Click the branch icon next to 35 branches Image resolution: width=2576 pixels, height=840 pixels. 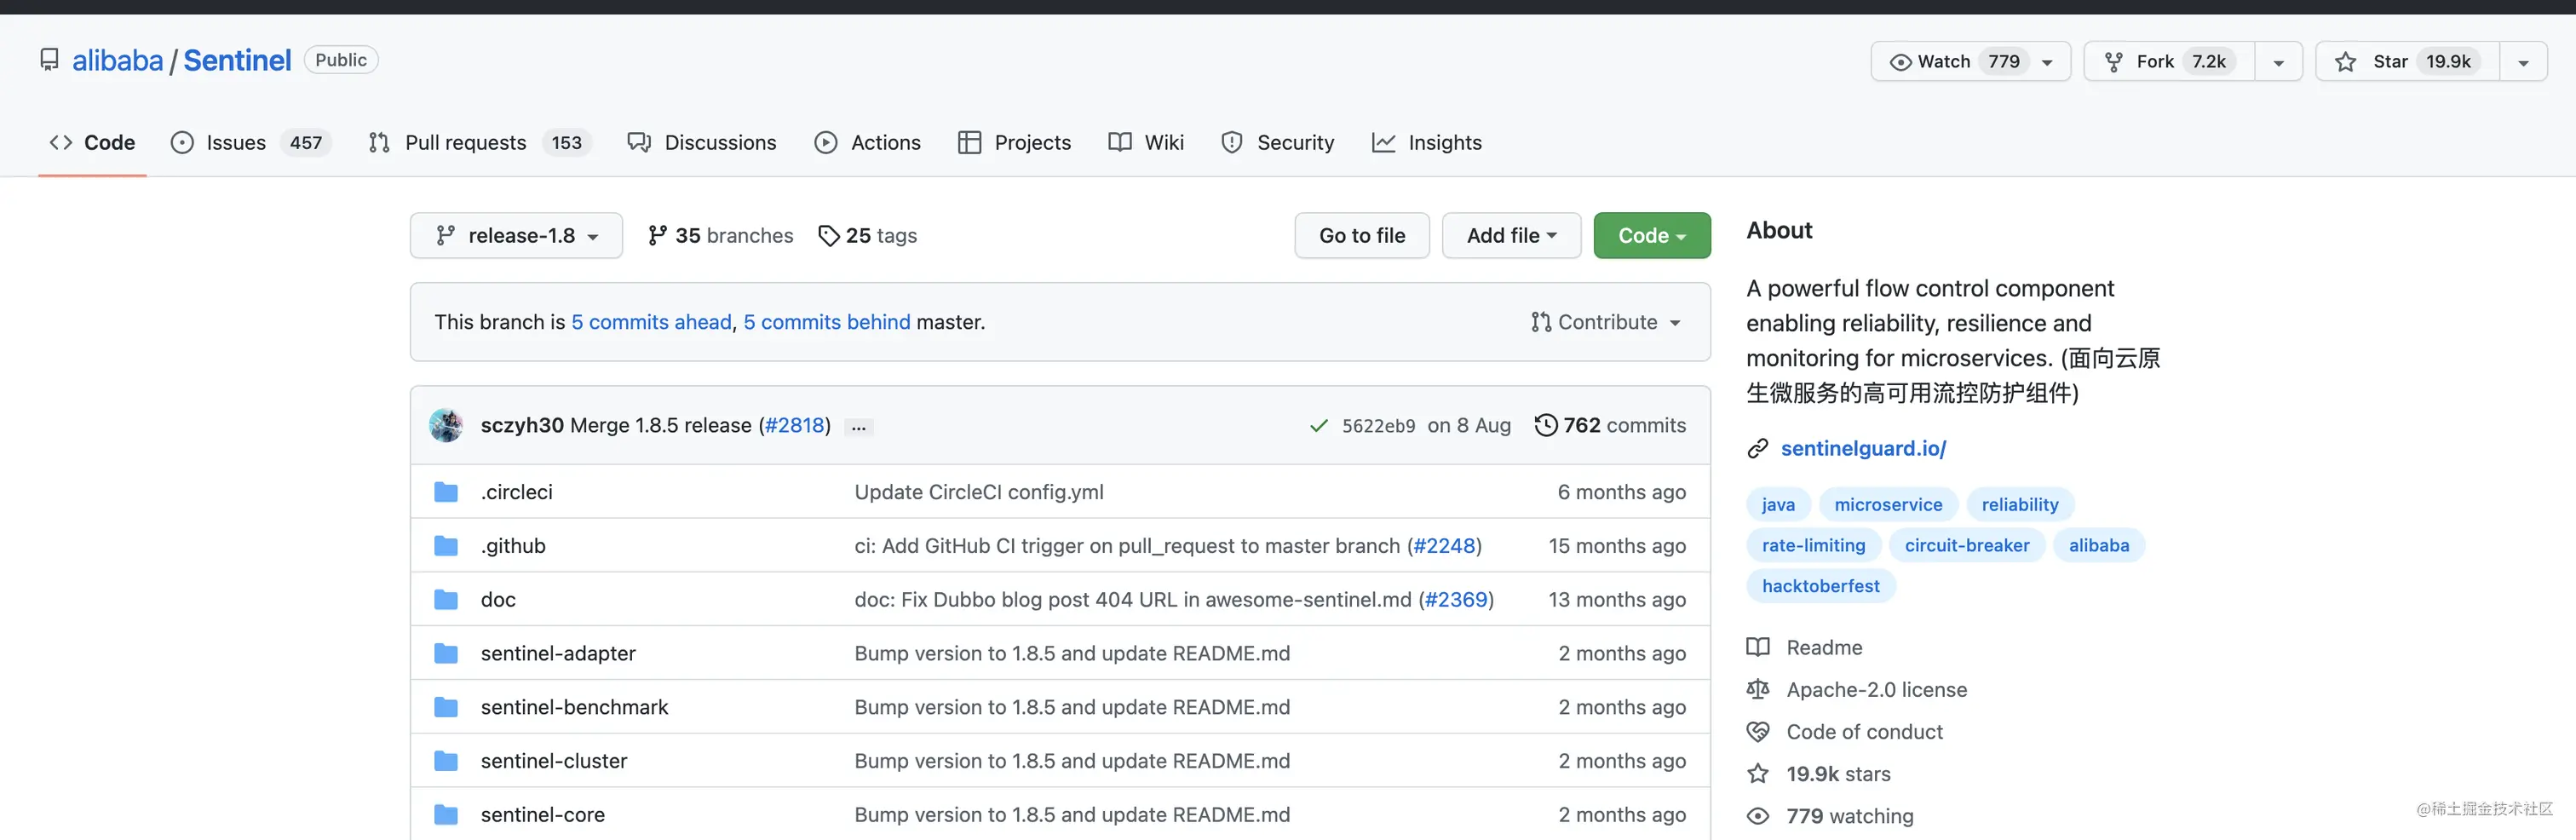click(658, 235)
